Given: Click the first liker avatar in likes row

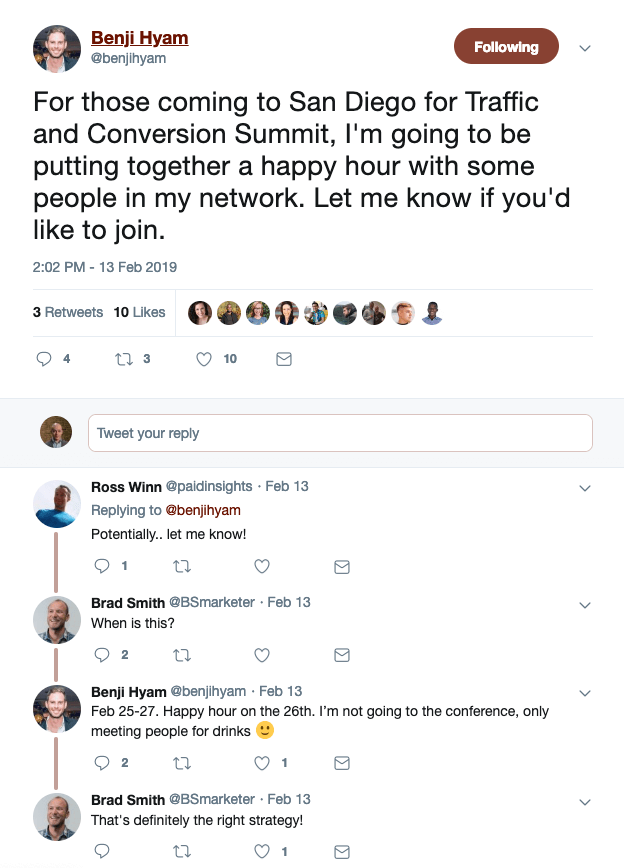Looking at the screenshot, I should click(x=200, y=313).
